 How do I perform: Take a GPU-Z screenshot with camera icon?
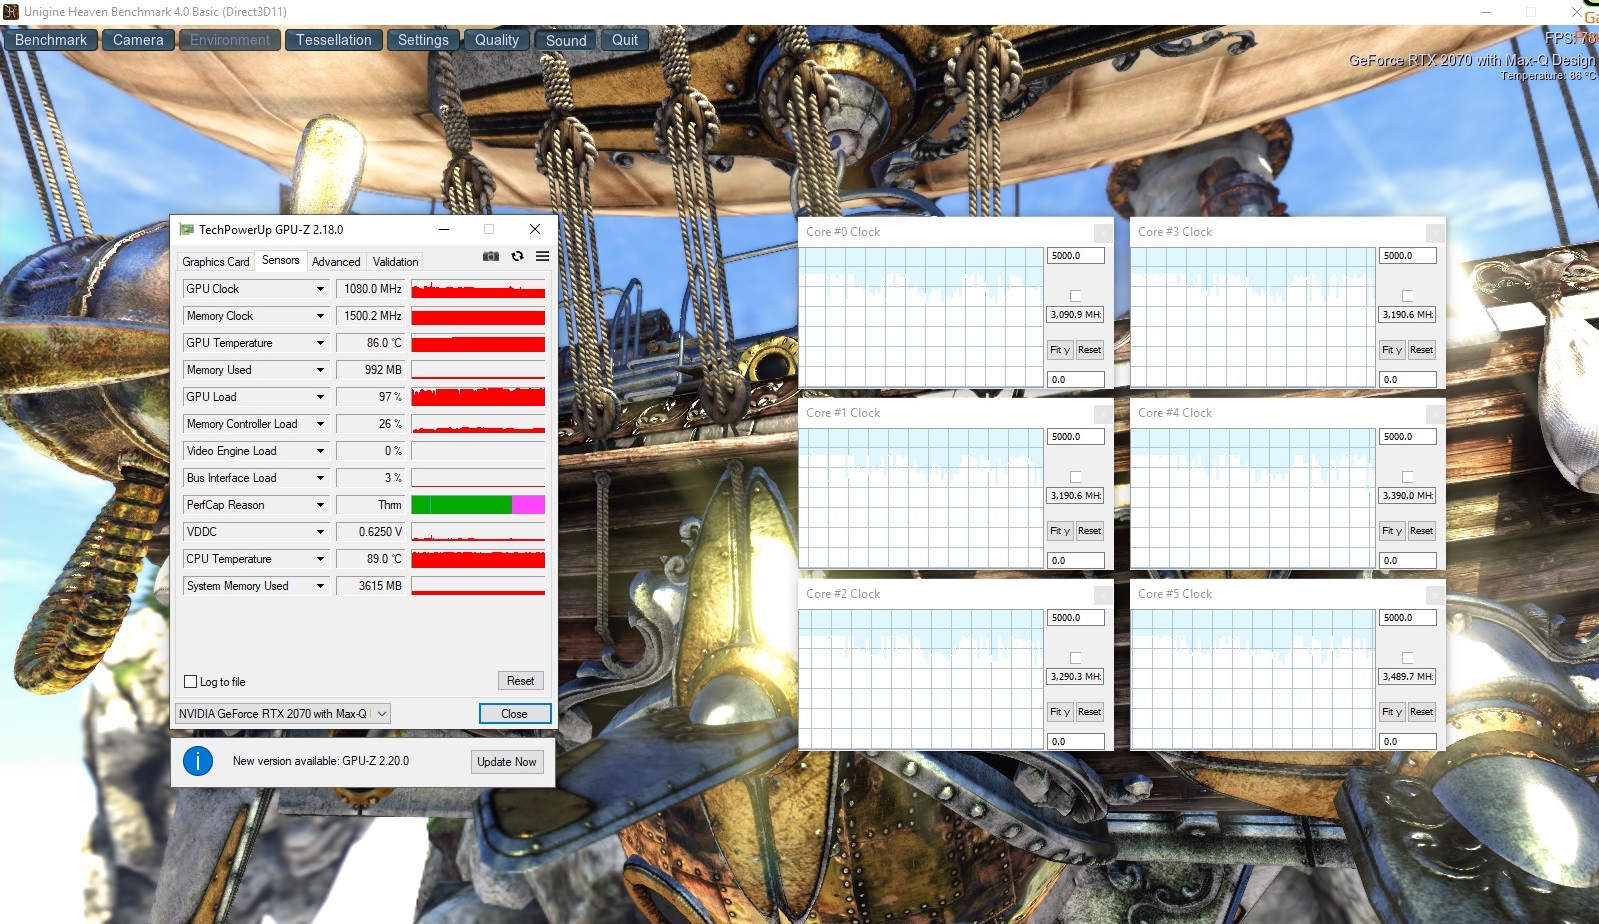[491, 256]
